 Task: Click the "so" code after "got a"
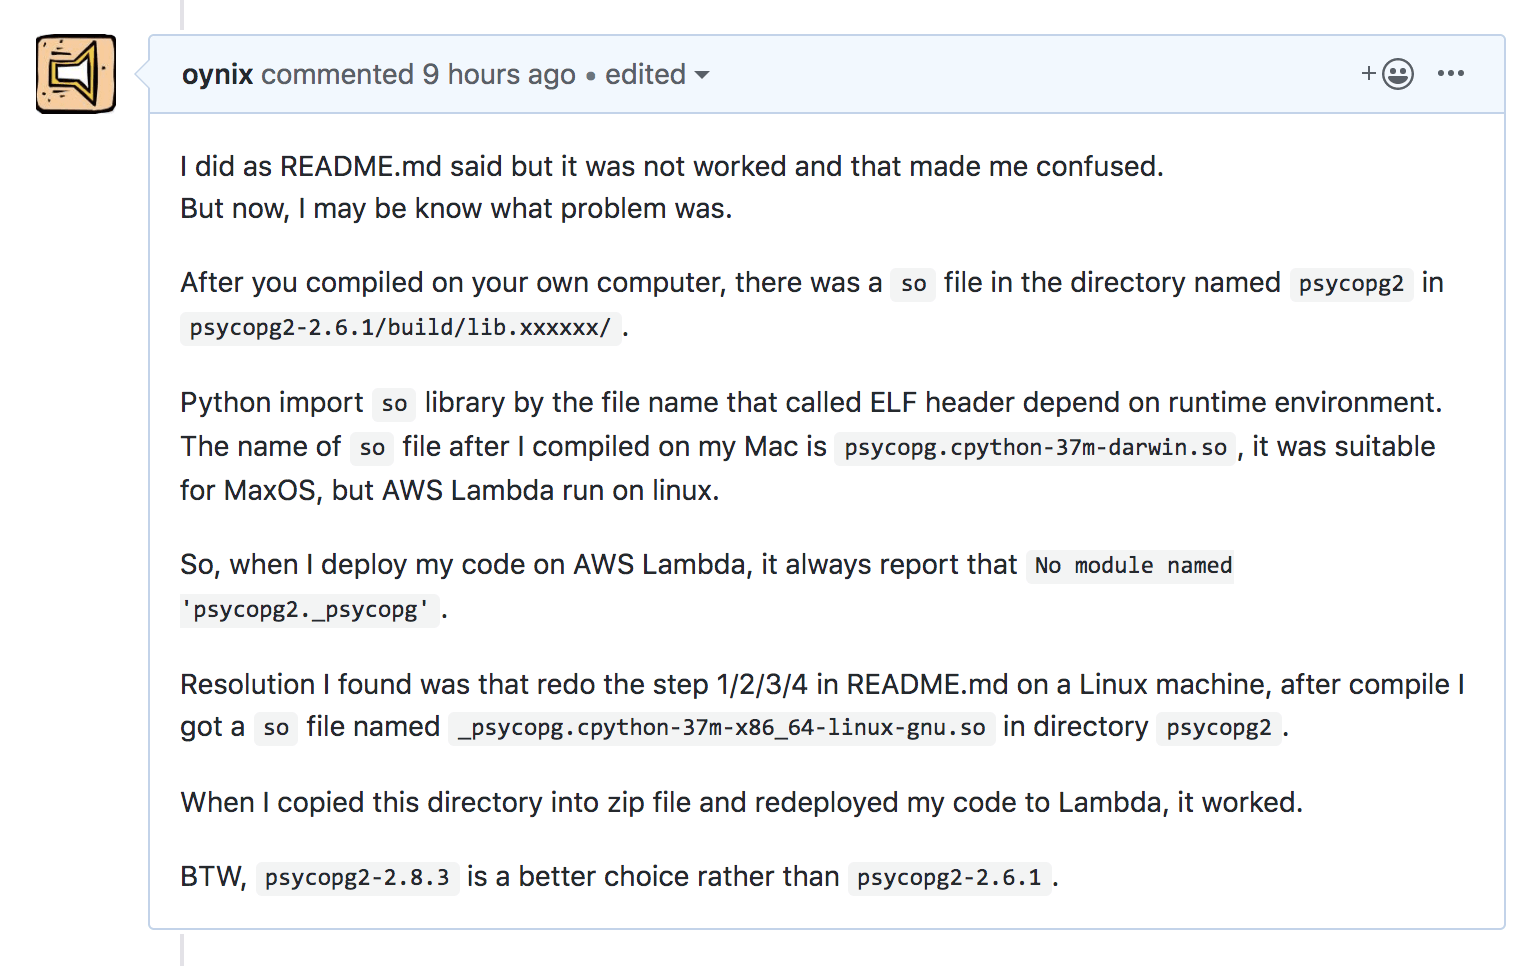275,728
